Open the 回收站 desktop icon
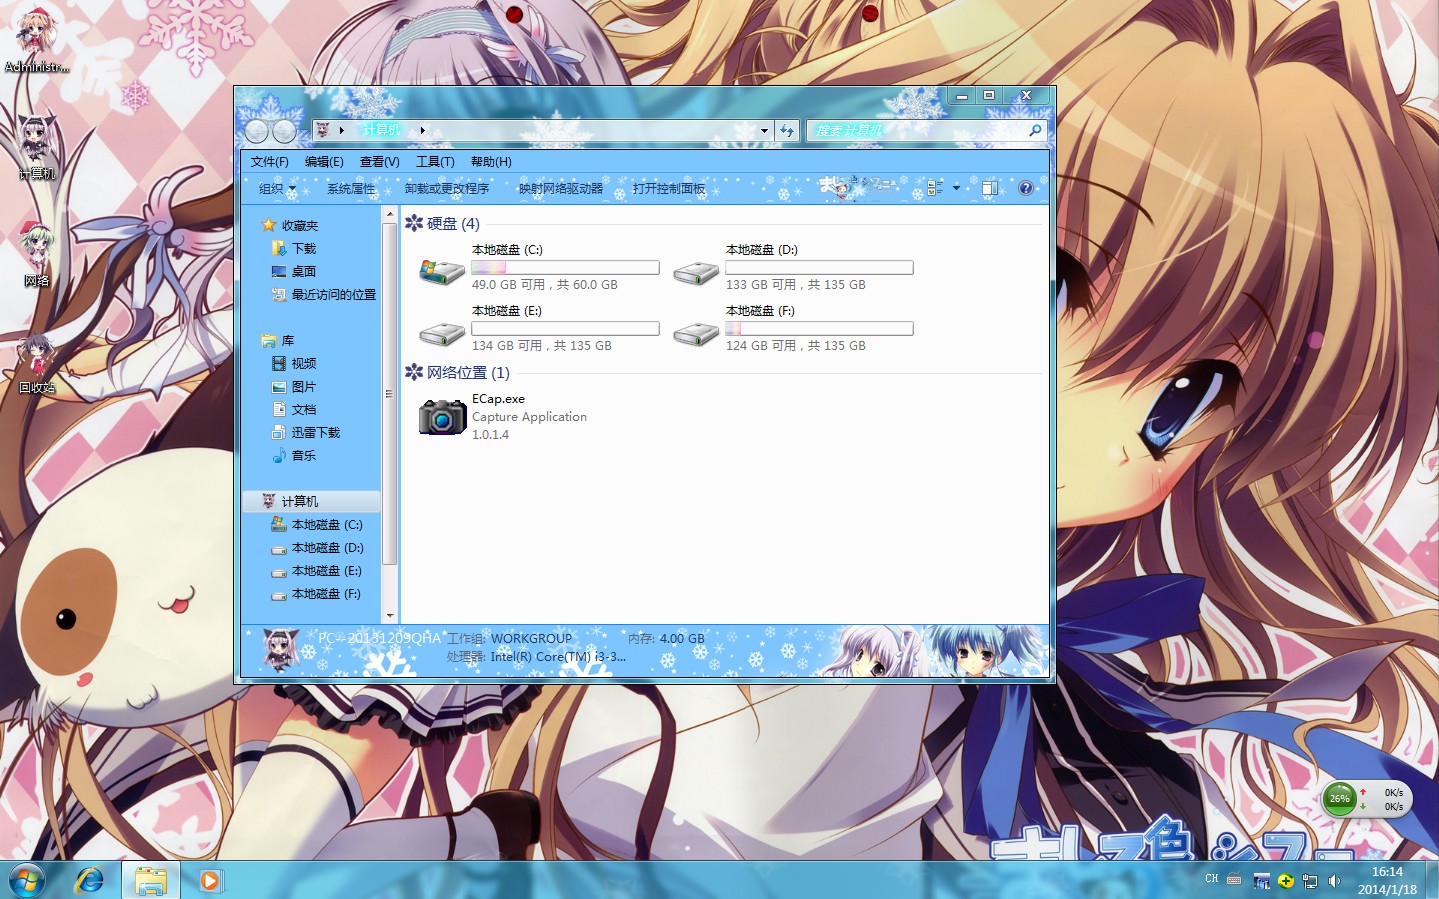 [36, 363]
